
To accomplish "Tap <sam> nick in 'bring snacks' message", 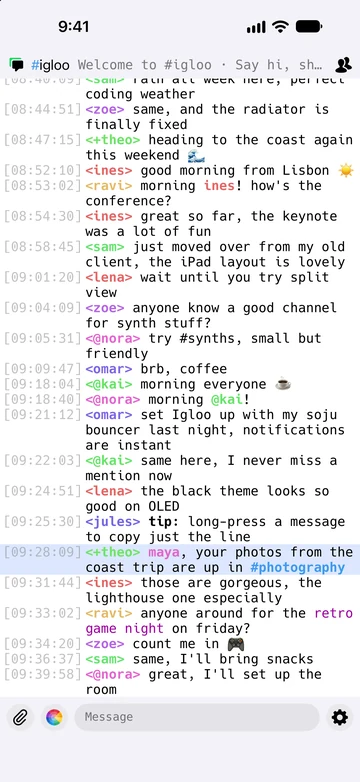I will (105, 659).
